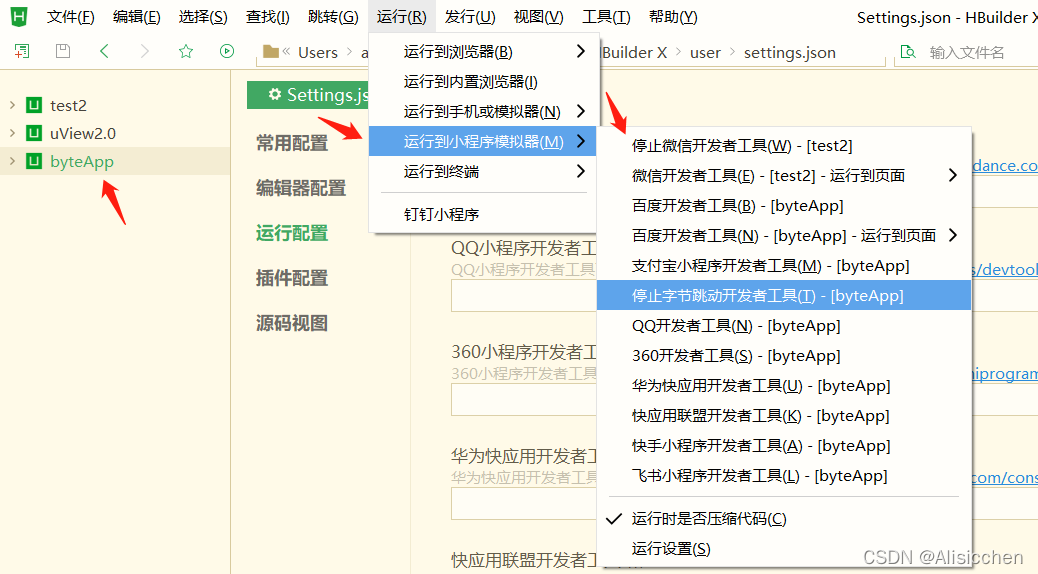Viewport: 1038px width, 574px height.
Task: Click user in the breadcrumb path
Action: click(x=705, y=52)
